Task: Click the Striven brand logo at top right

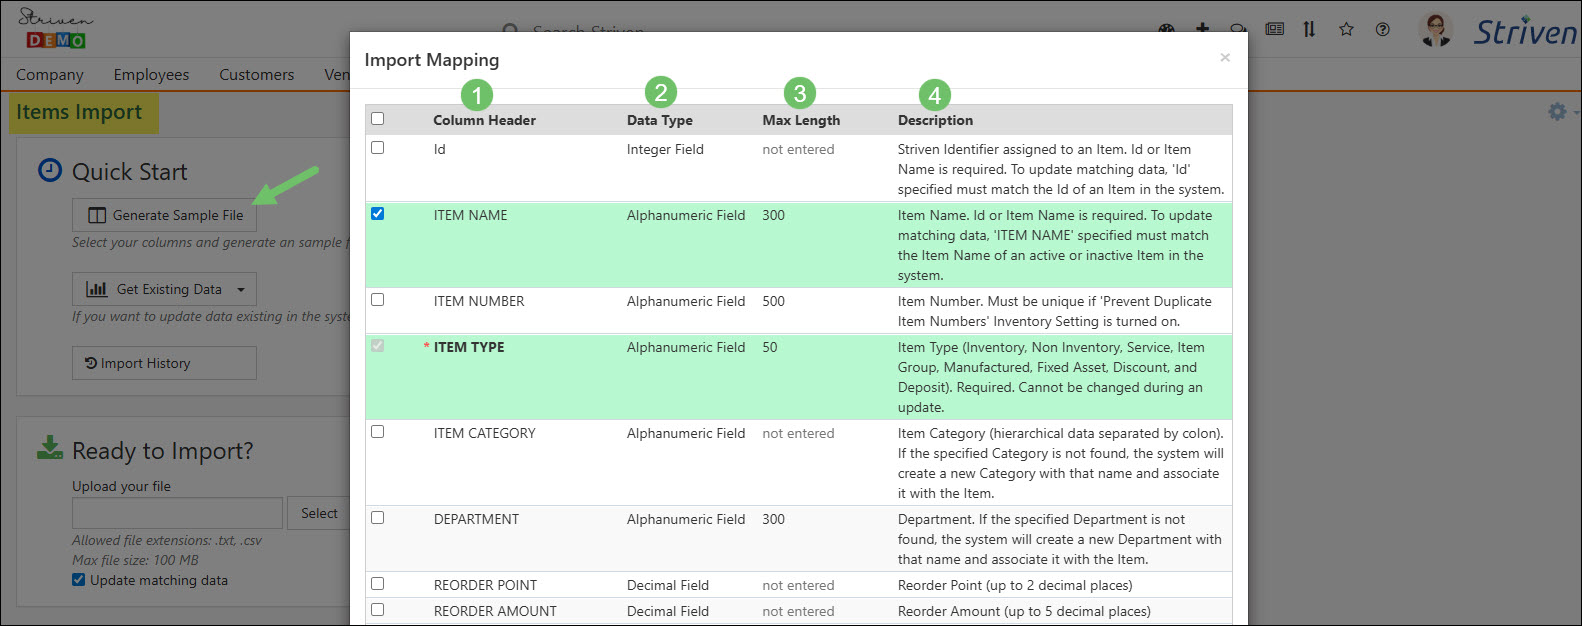Action: pos(1524,32)
